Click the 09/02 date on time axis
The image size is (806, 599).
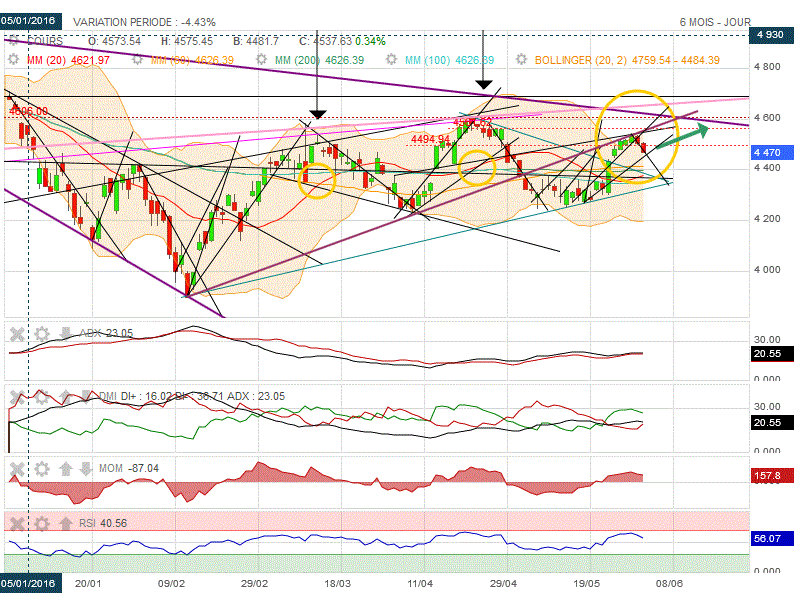coord(171,584)
